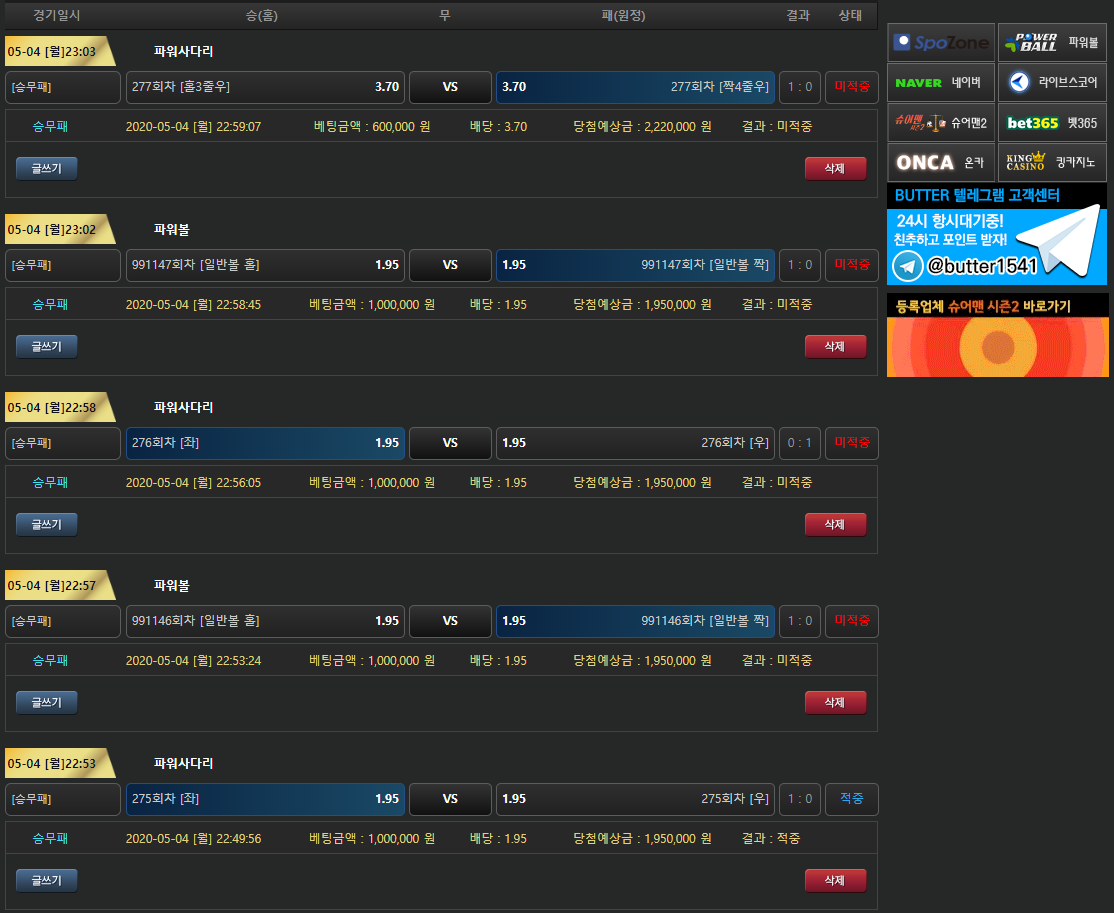Select the 276회차 [우] away option
This screenshot has width=1114, height=913.
[x=635, y=443]
